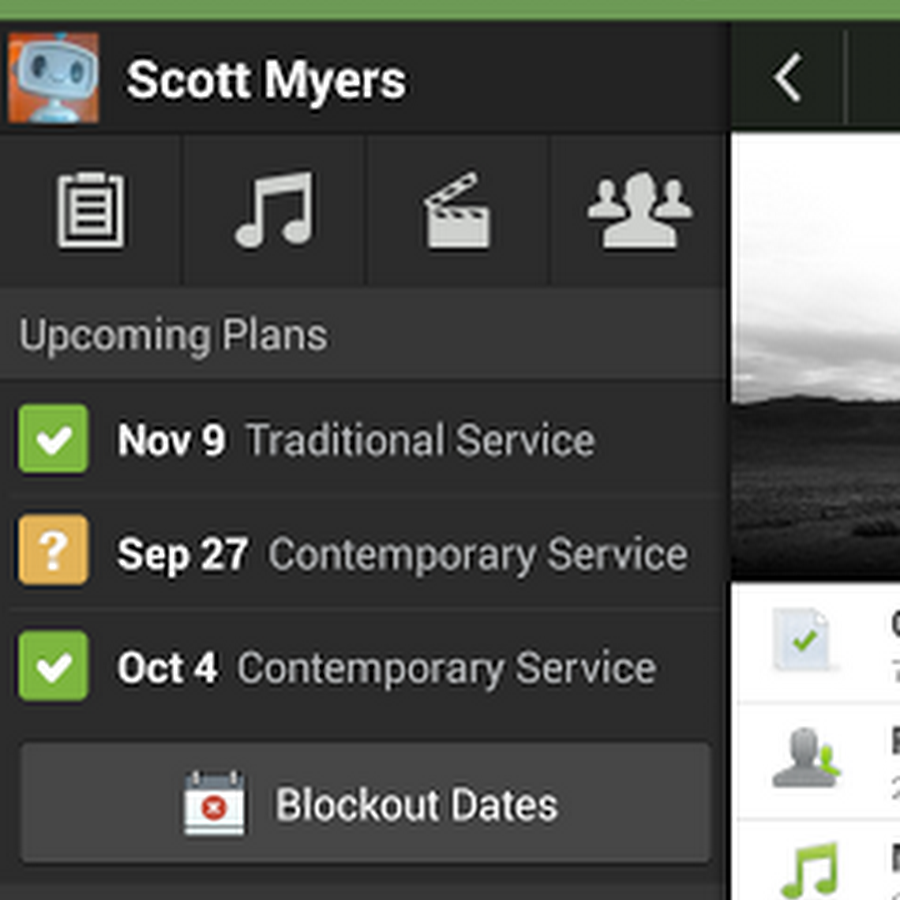Click the yellow question mark for Sep 27
Image resolution: width=900 pixels, height=900 pixels.
53,550
